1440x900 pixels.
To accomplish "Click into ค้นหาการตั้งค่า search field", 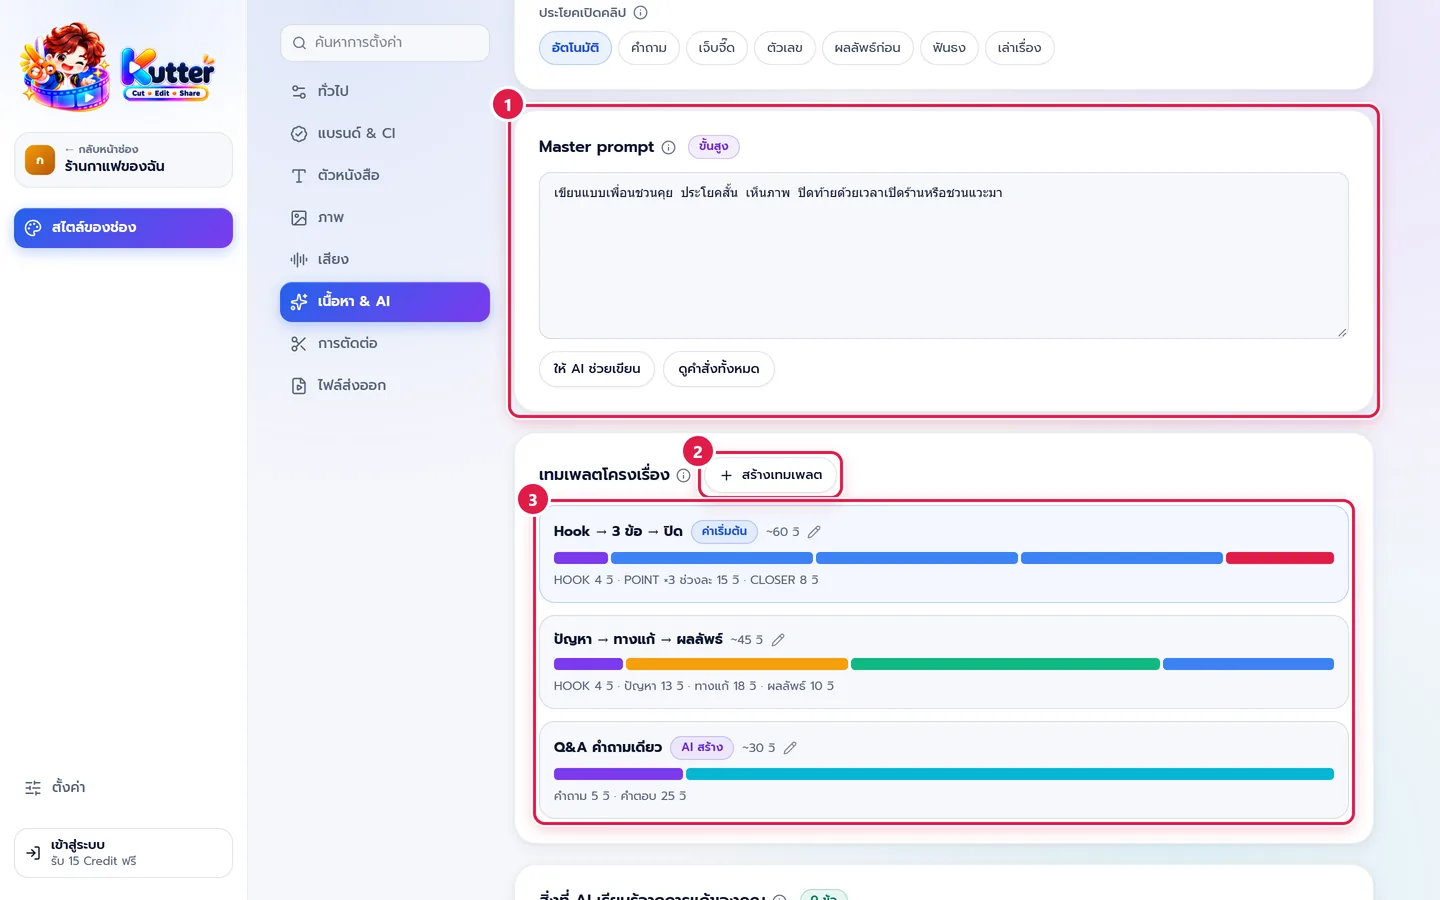I will pos(385,43).
